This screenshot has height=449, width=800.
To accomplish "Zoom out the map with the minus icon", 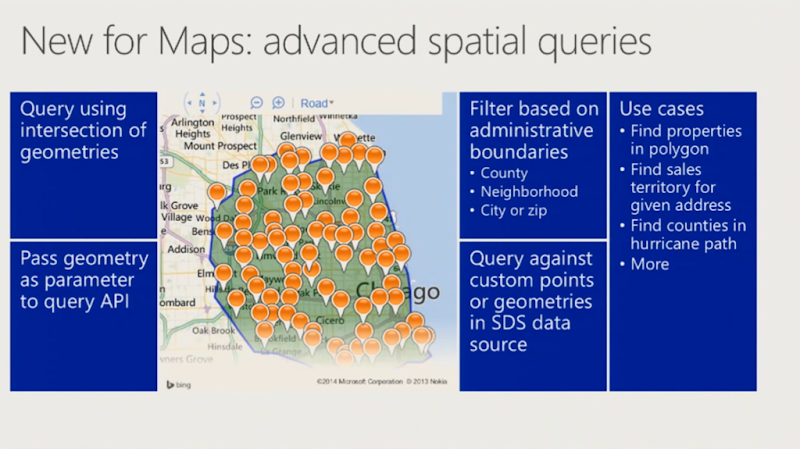I will pos(257,103).
